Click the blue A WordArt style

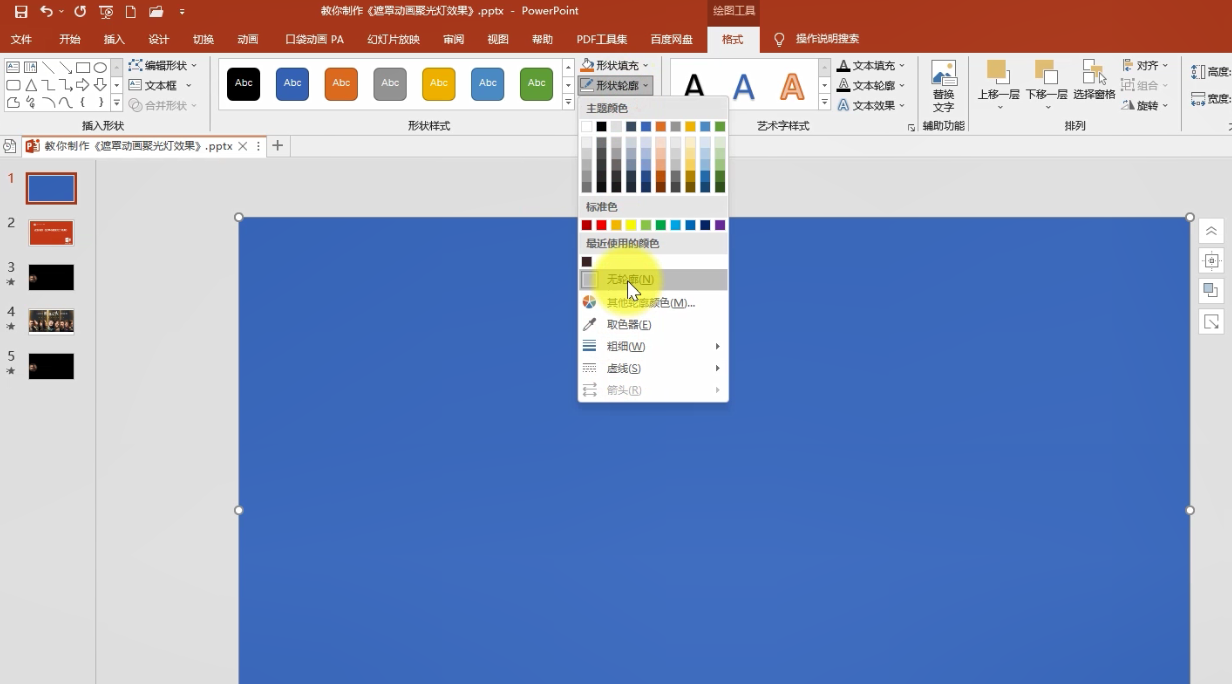[x=743, y=86]
